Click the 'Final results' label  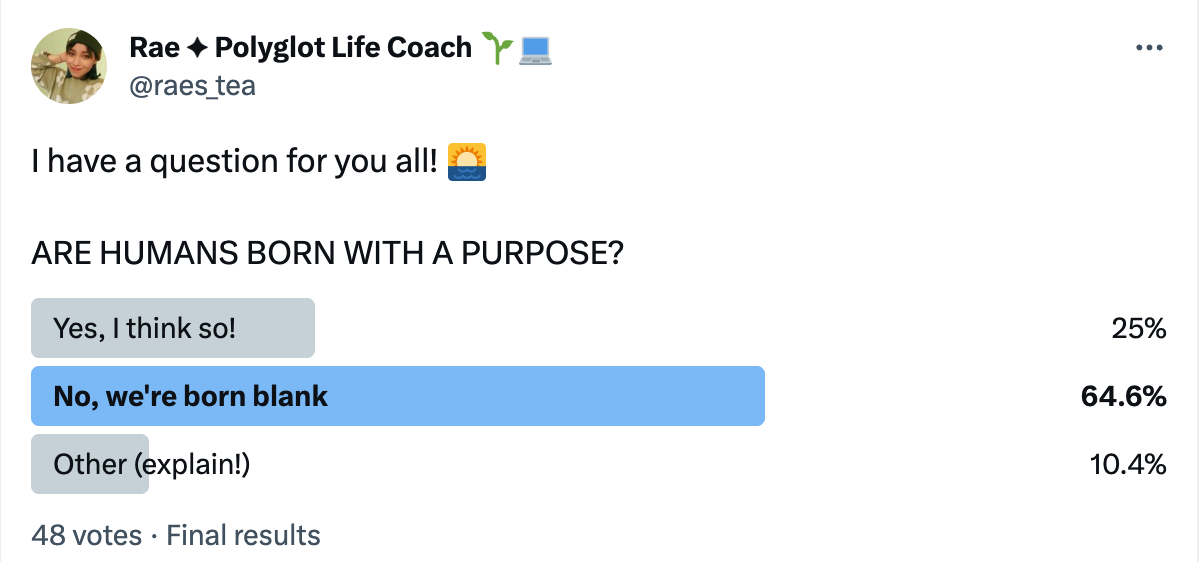pos(243,535)
